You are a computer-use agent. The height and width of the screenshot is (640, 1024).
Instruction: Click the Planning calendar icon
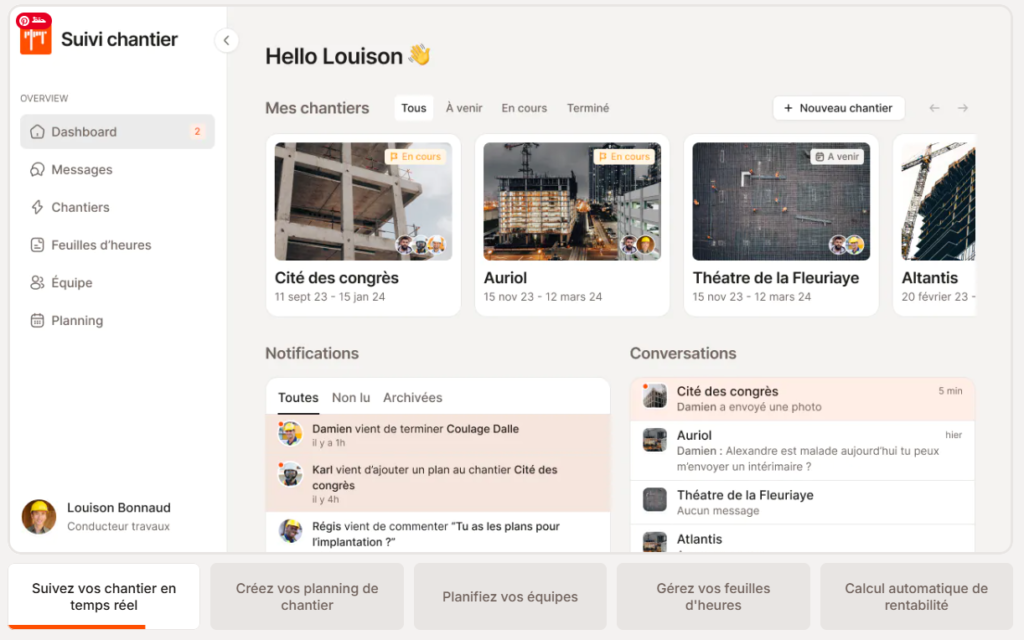tap(37, 321)
